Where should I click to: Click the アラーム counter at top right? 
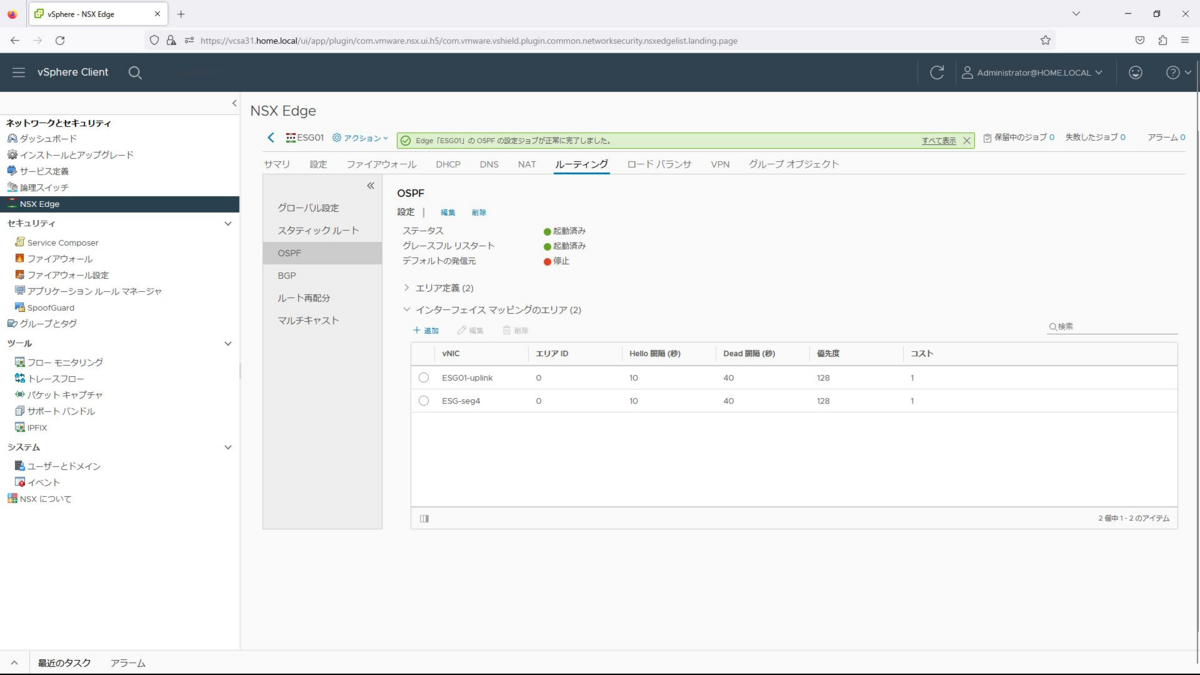pos(1166,137)
